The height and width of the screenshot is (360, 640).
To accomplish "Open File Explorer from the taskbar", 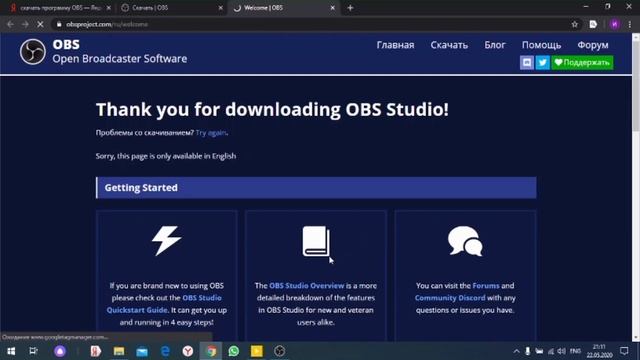I will click(x=119, y=351).
